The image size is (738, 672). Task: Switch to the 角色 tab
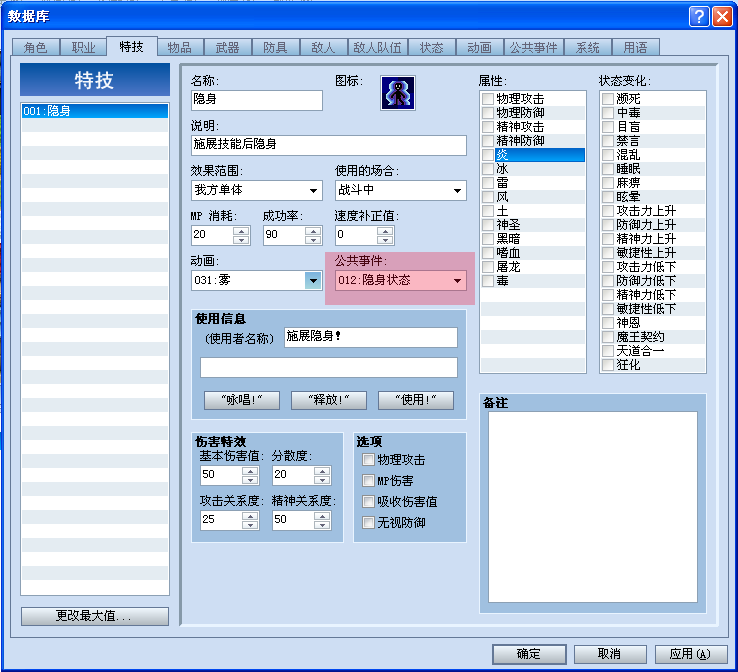pos(36,48)
